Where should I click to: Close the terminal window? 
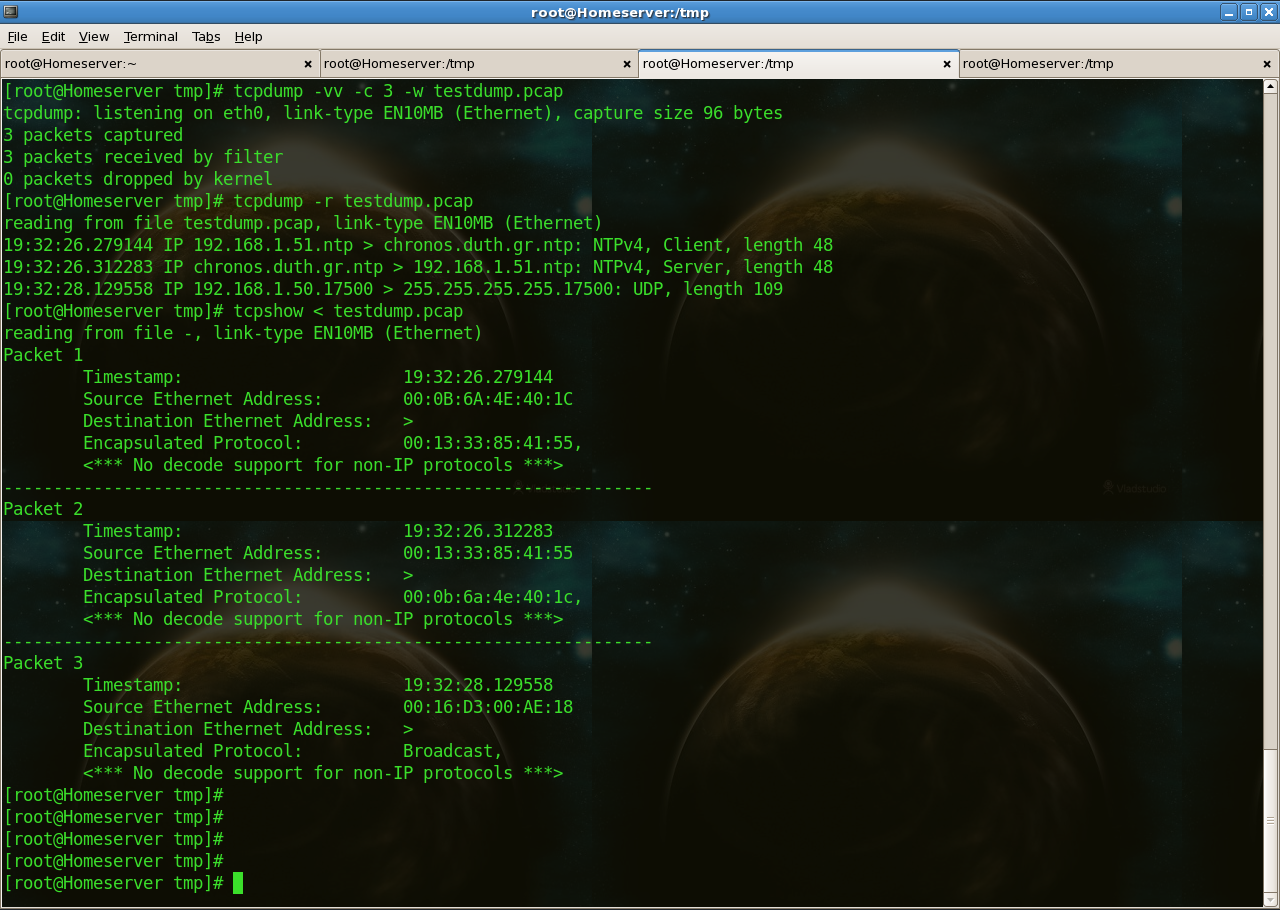(x=1269, y=12)
